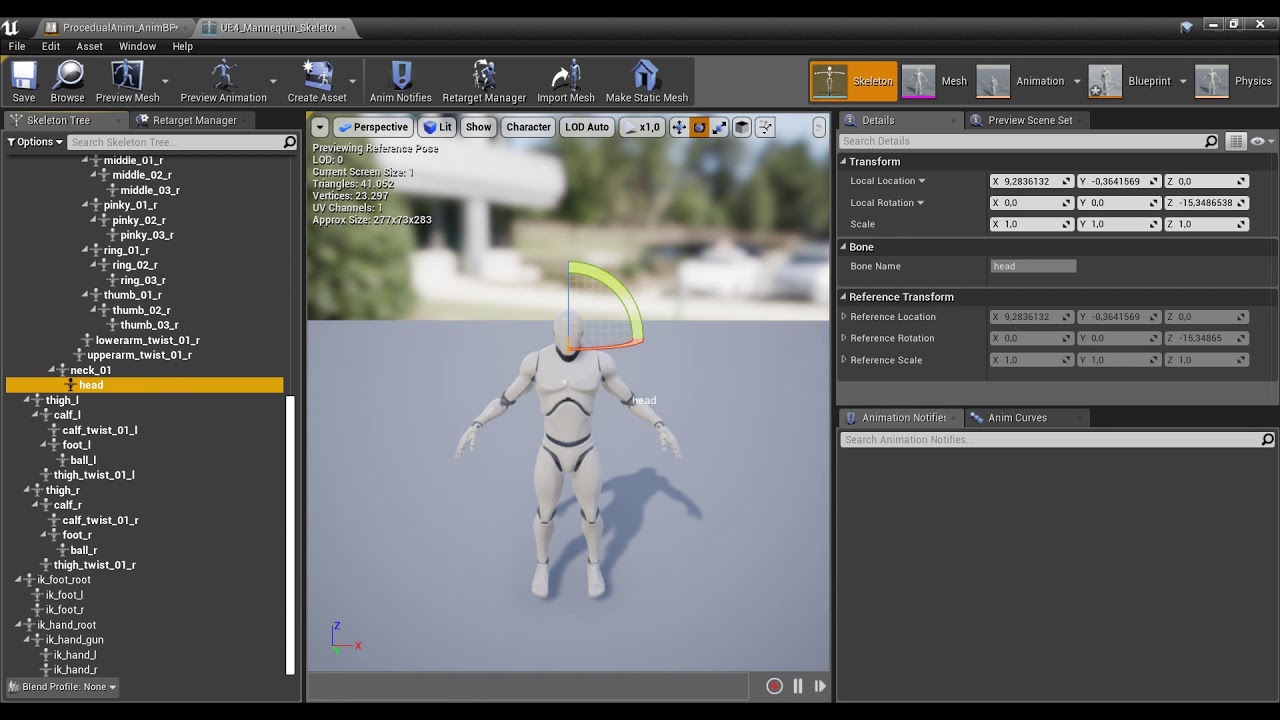Open the Blend Profile dropdown
1280x720 pixels.
tap(62, 687)
